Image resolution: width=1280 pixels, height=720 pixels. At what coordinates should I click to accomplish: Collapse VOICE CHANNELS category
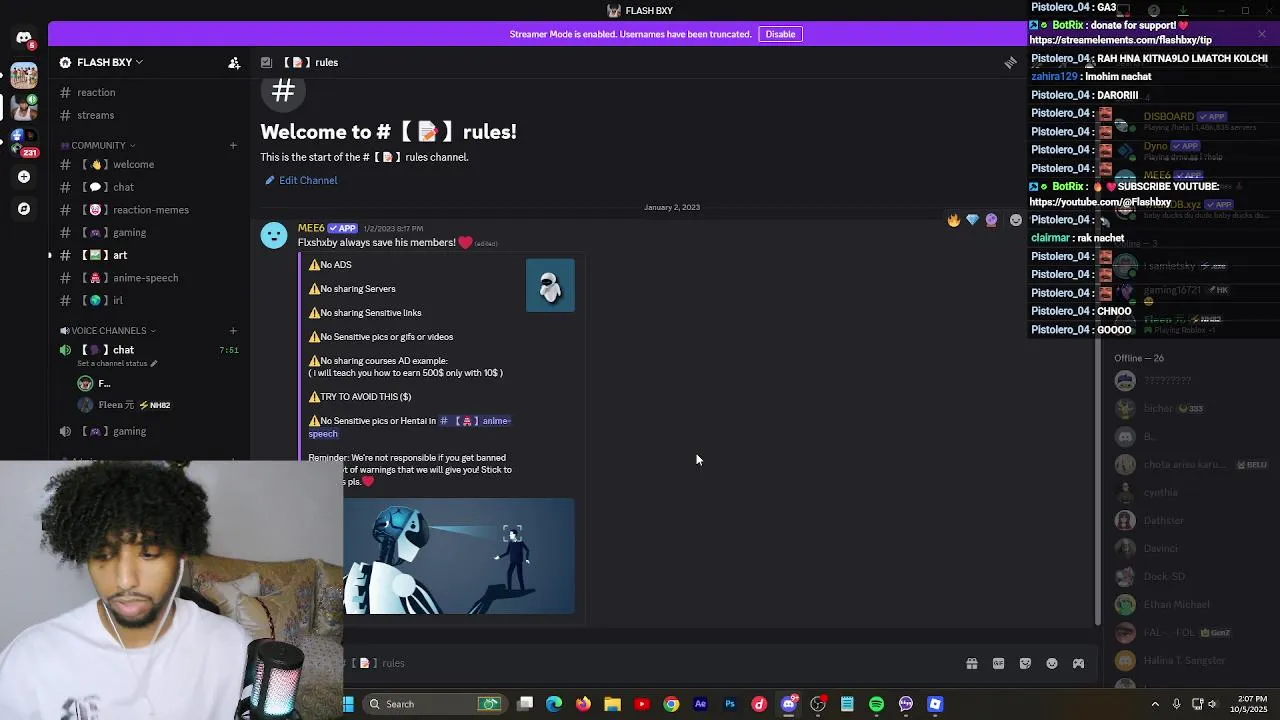(109, 331)
